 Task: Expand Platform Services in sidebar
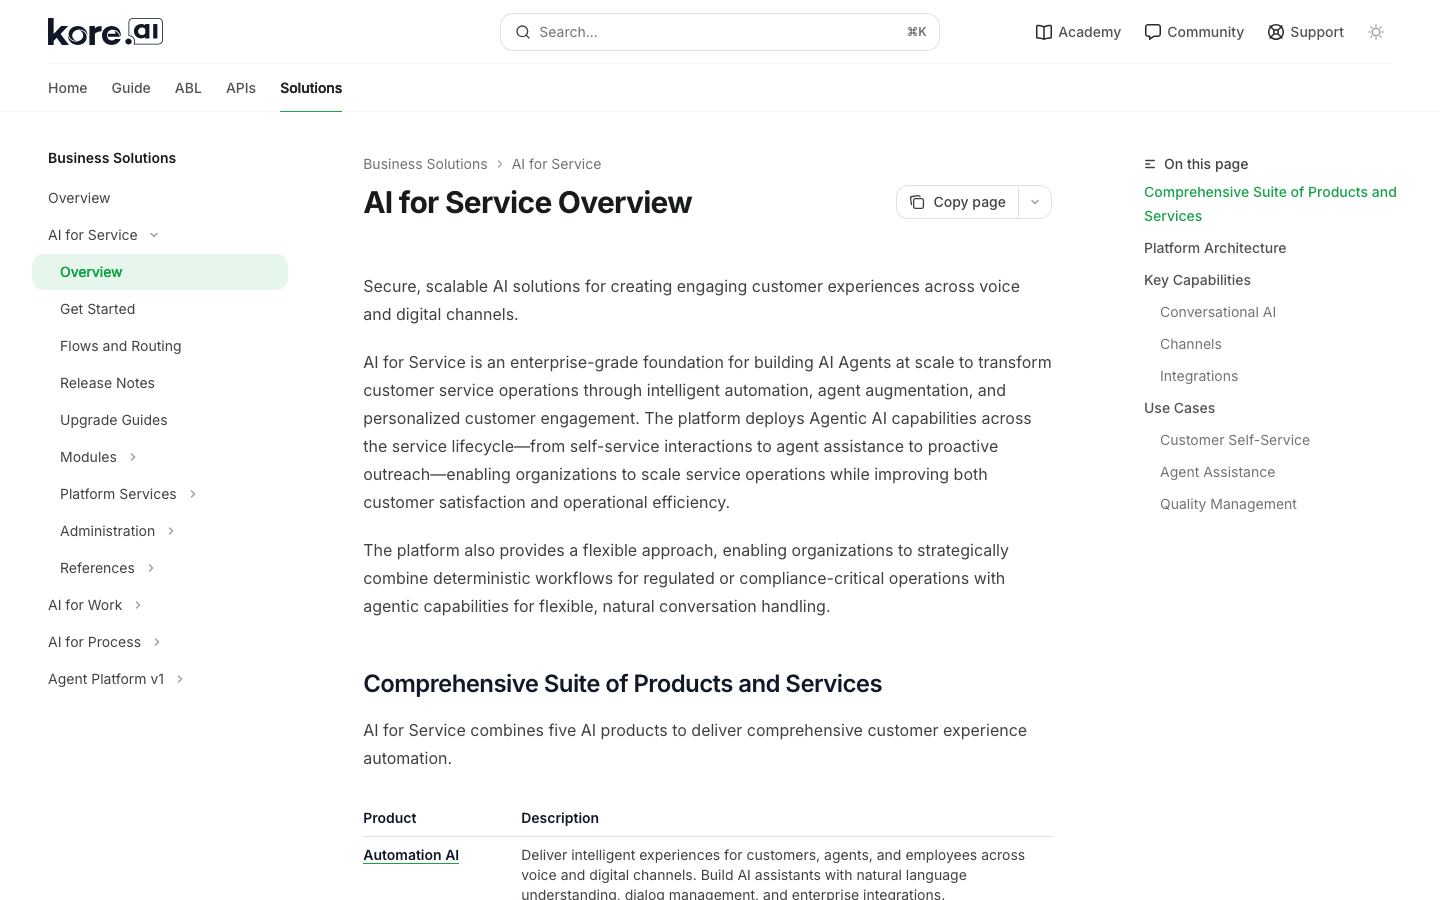[x=193, y=494]
